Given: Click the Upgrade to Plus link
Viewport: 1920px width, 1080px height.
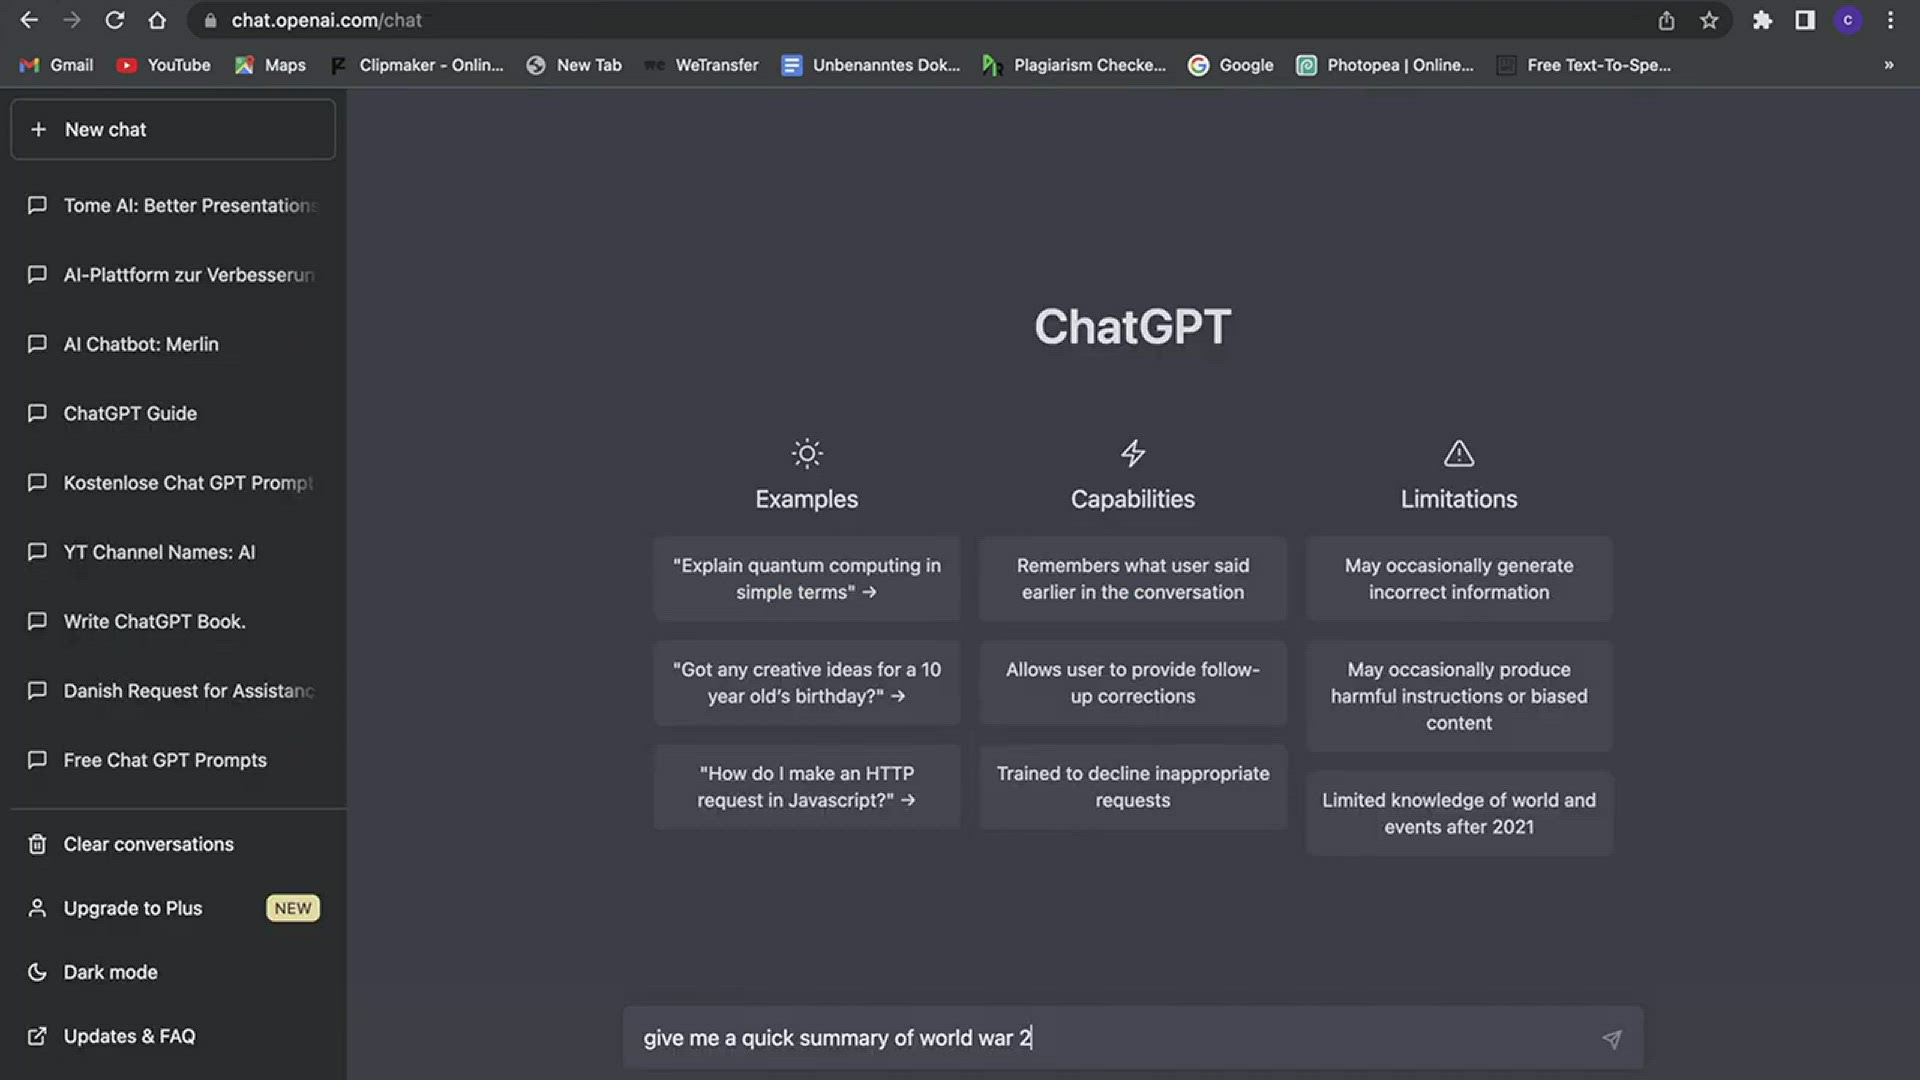Looking at the screenshot, I should point(133,908).
